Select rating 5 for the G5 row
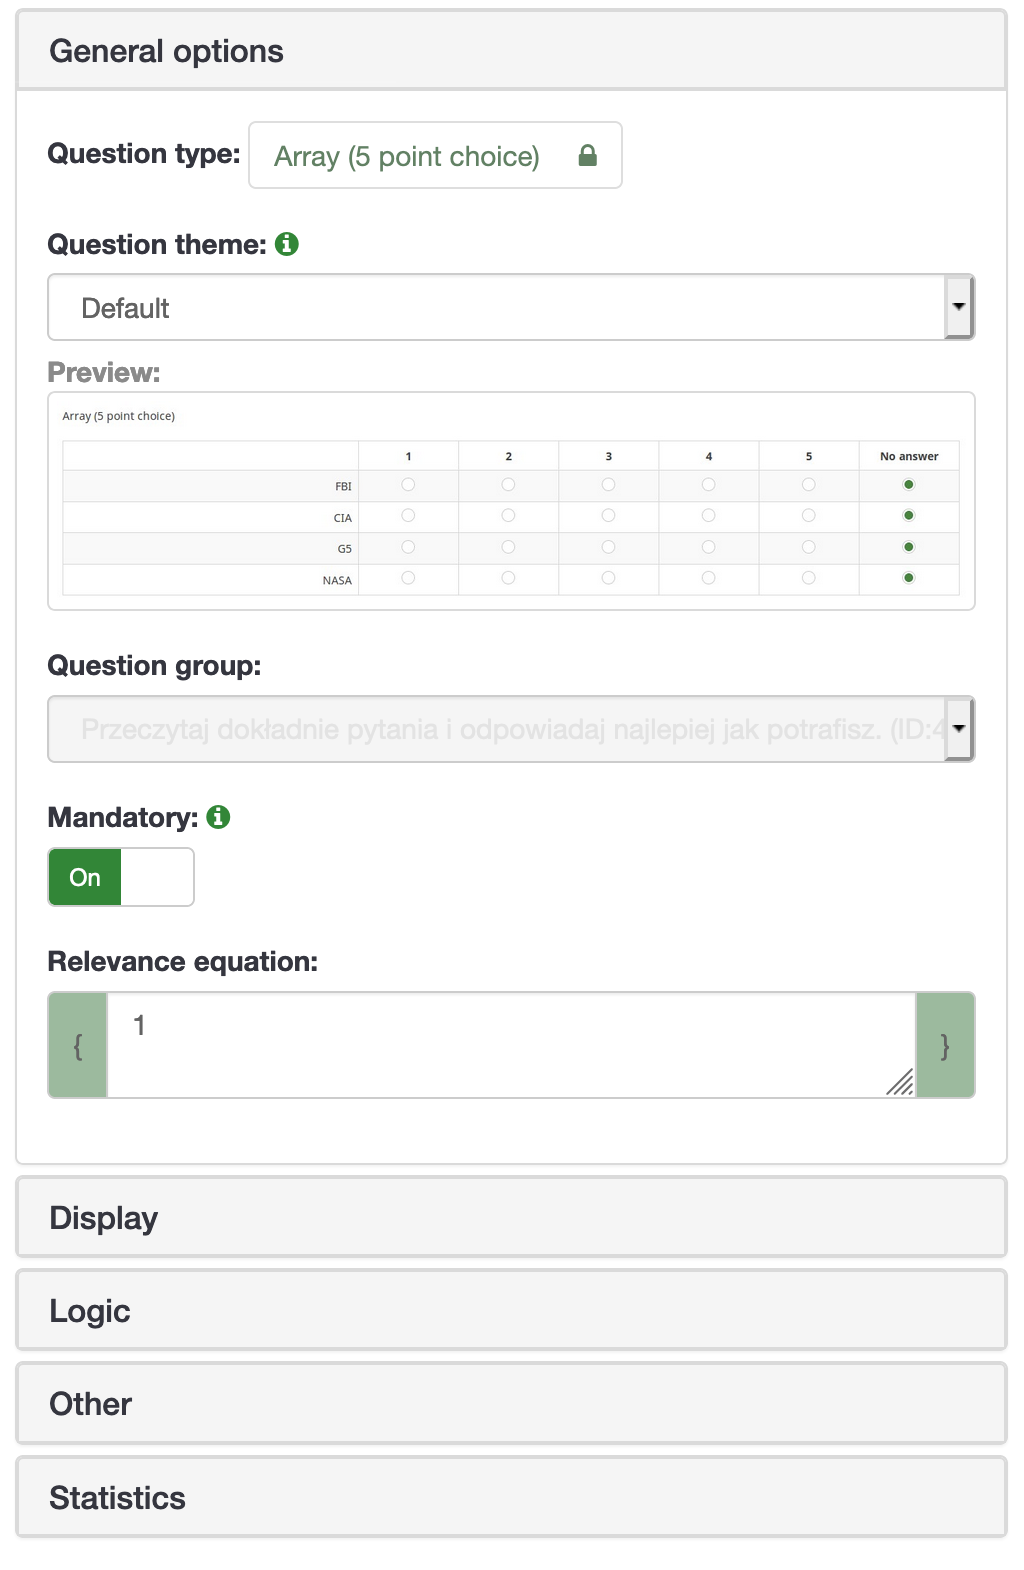Viewport: 1024px width, 1570px height. (809, 547)
